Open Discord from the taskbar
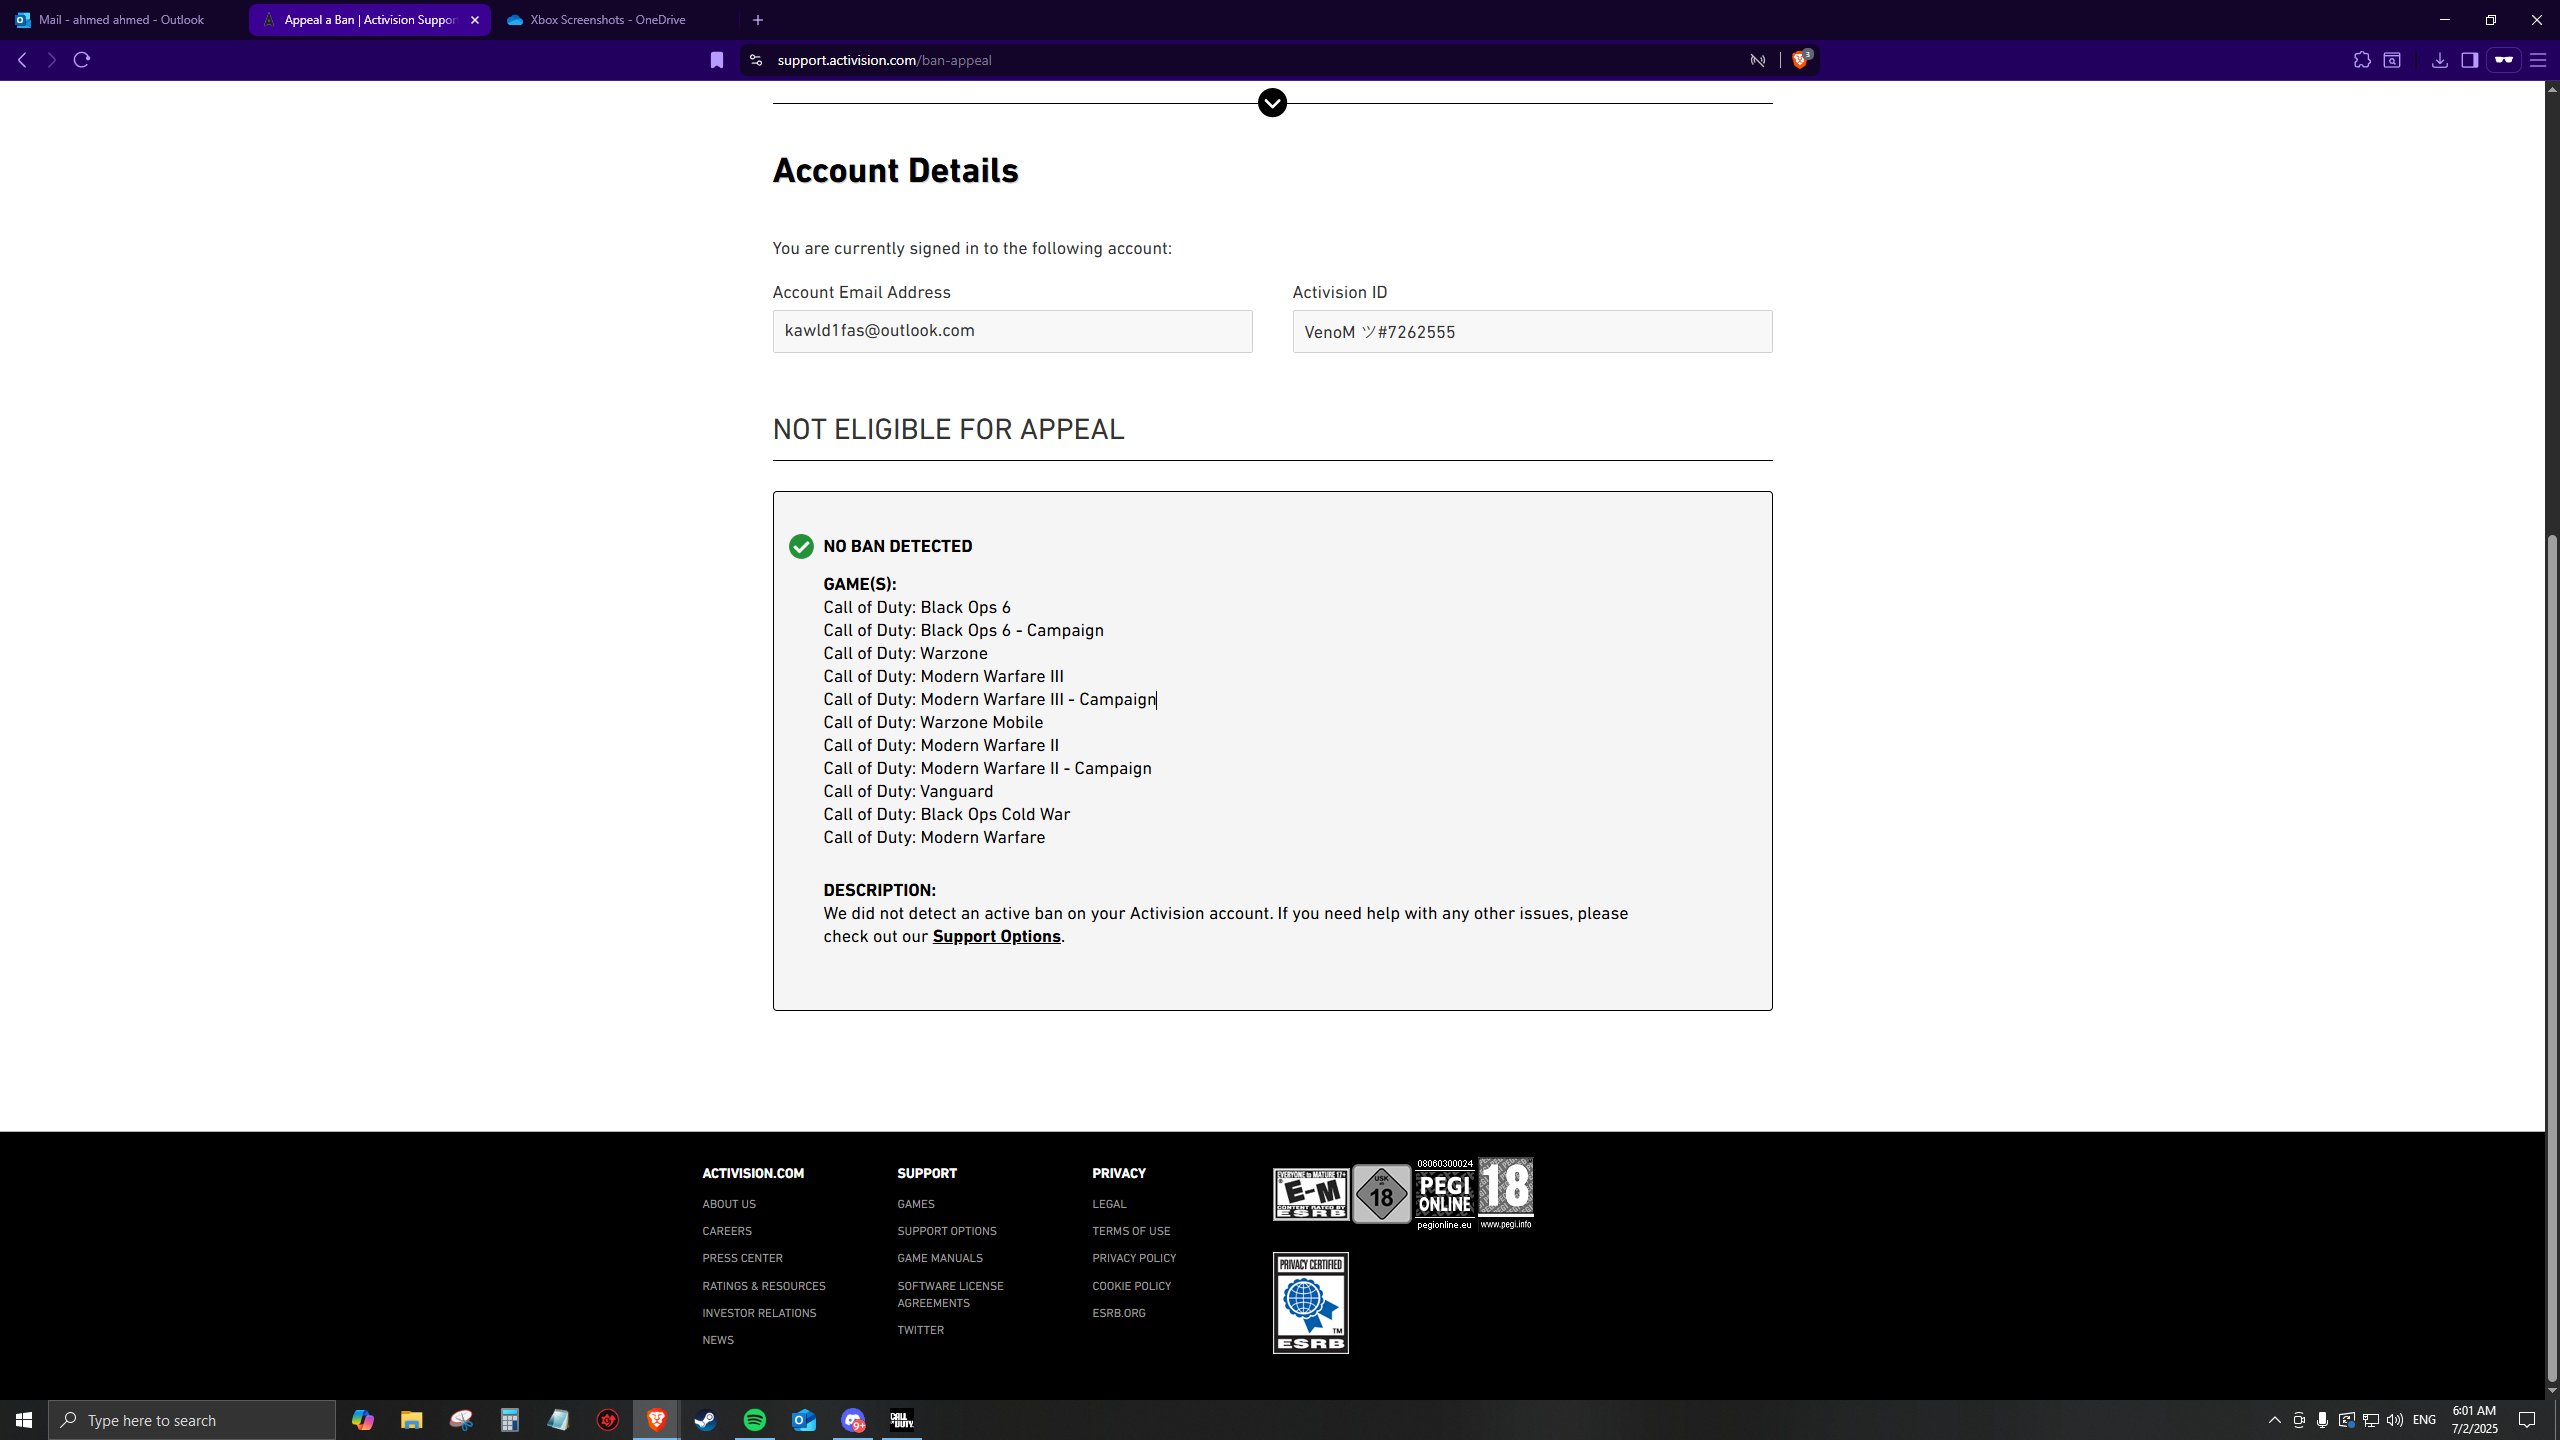 (853, 1420)
